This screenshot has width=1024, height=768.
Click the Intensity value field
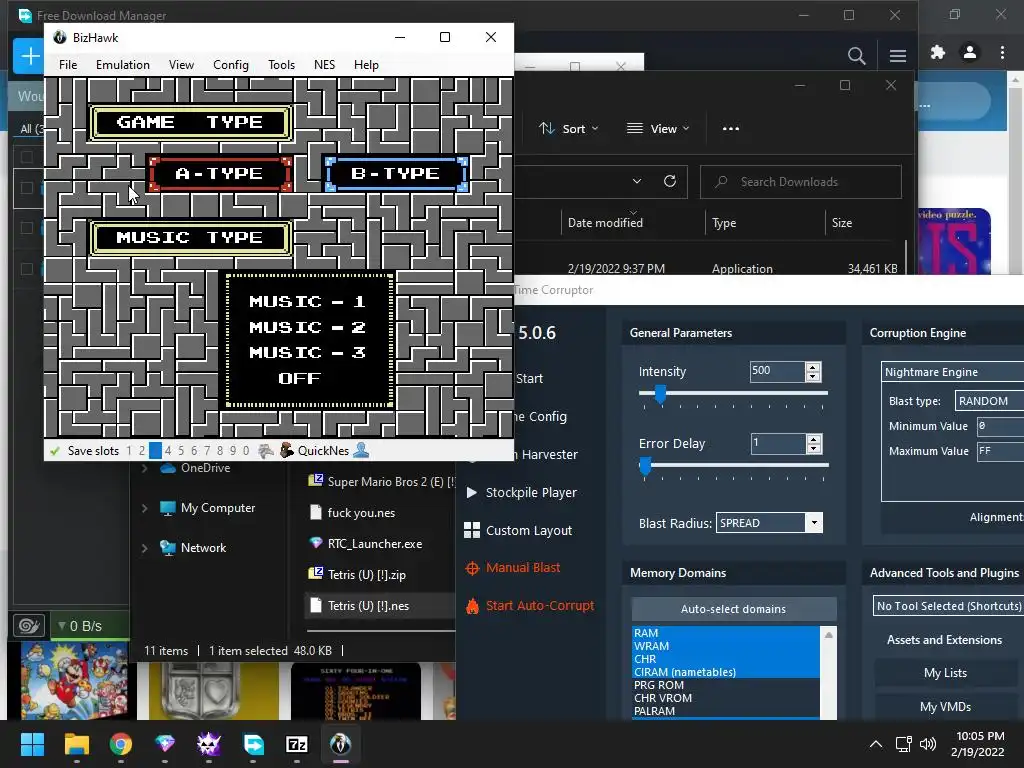[x=777, y=371]
